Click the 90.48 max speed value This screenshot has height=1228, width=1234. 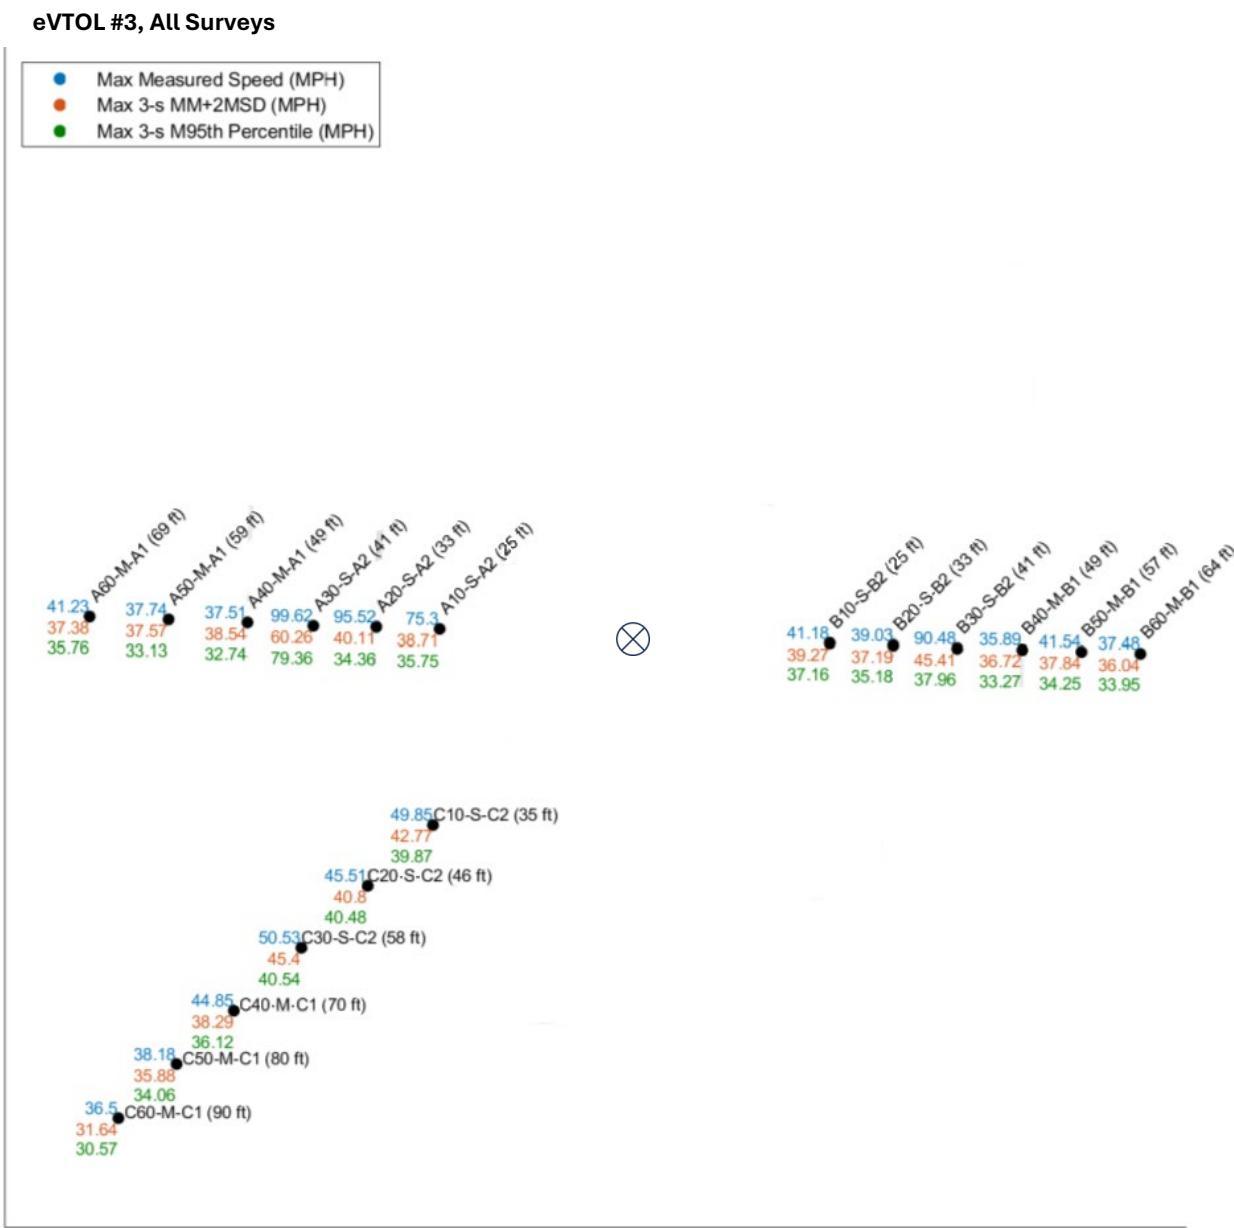934,638
